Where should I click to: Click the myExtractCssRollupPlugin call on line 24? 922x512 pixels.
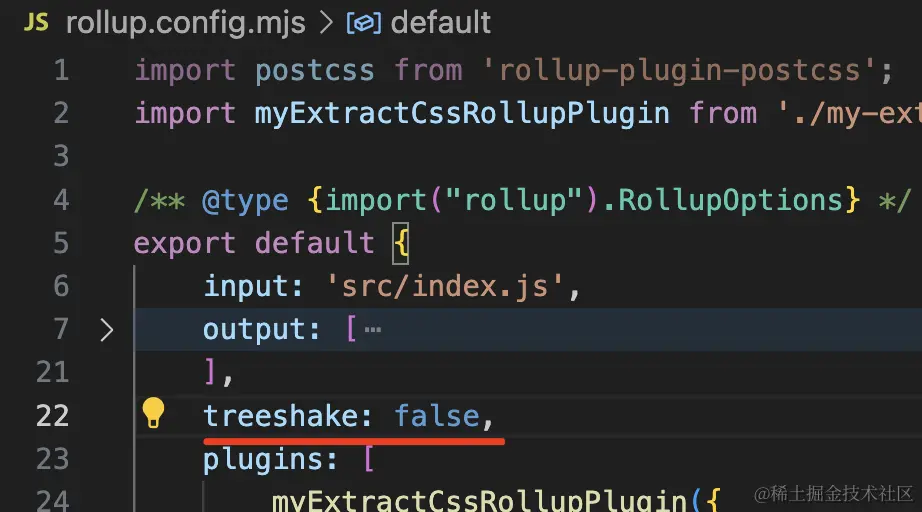(x=479, y=500)
